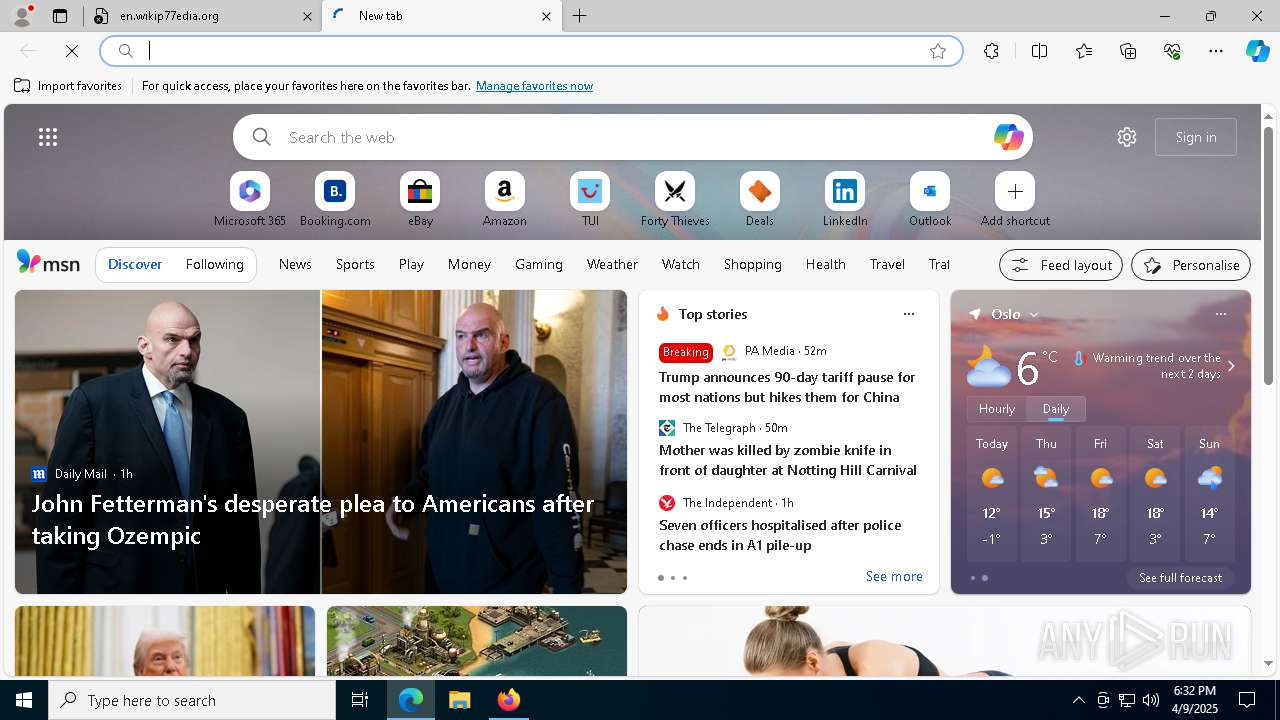Screen dimensions: 1280x720
Task: Toggle Split screen in the toolbar
Action: [x=1039, y=51]
